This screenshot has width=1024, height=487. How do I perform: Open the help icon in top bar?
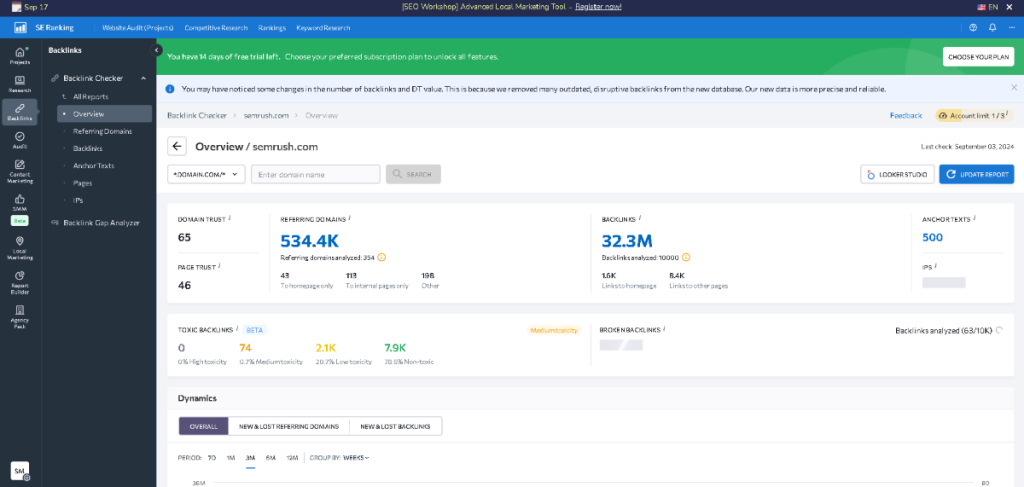[x=973, y=27]
